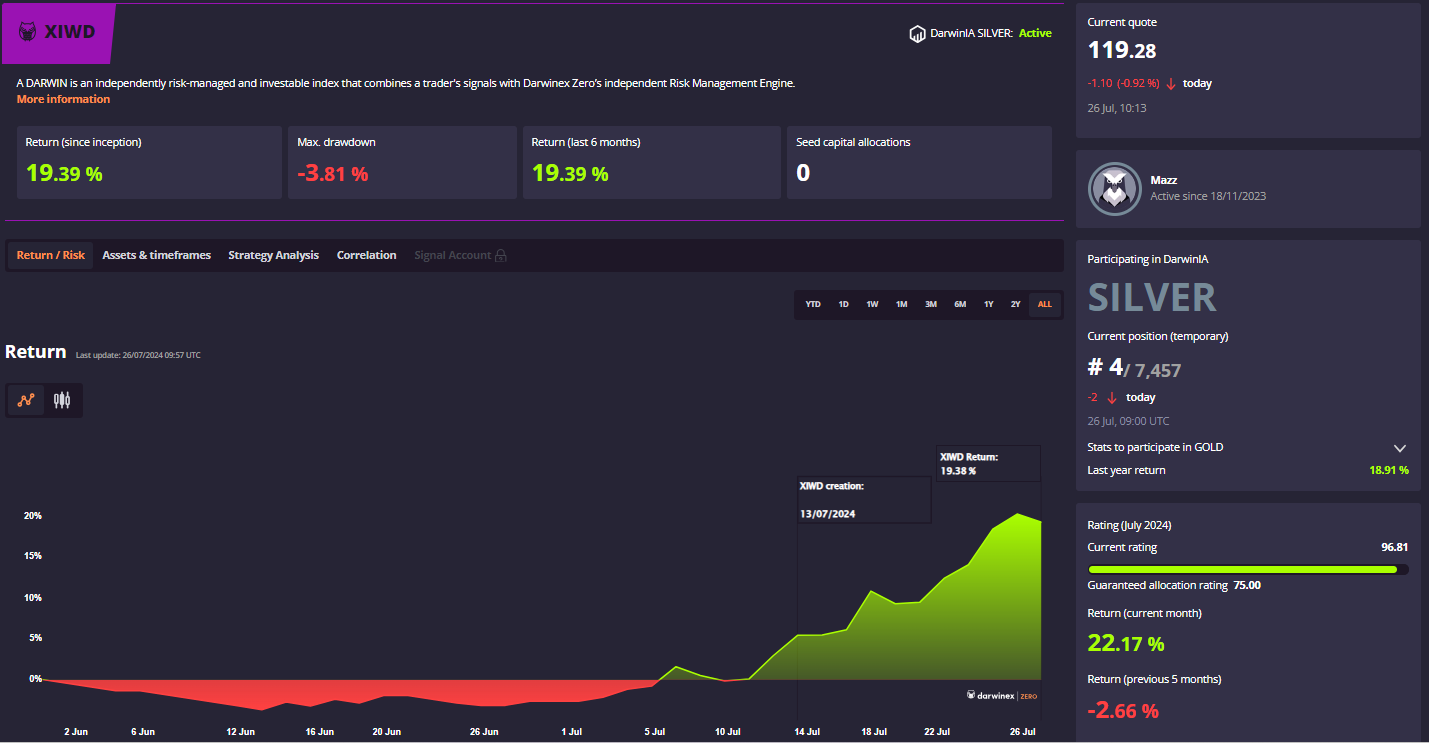
Task: Open the Assets & timeframes tab
Action: pyautogui.click(x=156, y=256)
